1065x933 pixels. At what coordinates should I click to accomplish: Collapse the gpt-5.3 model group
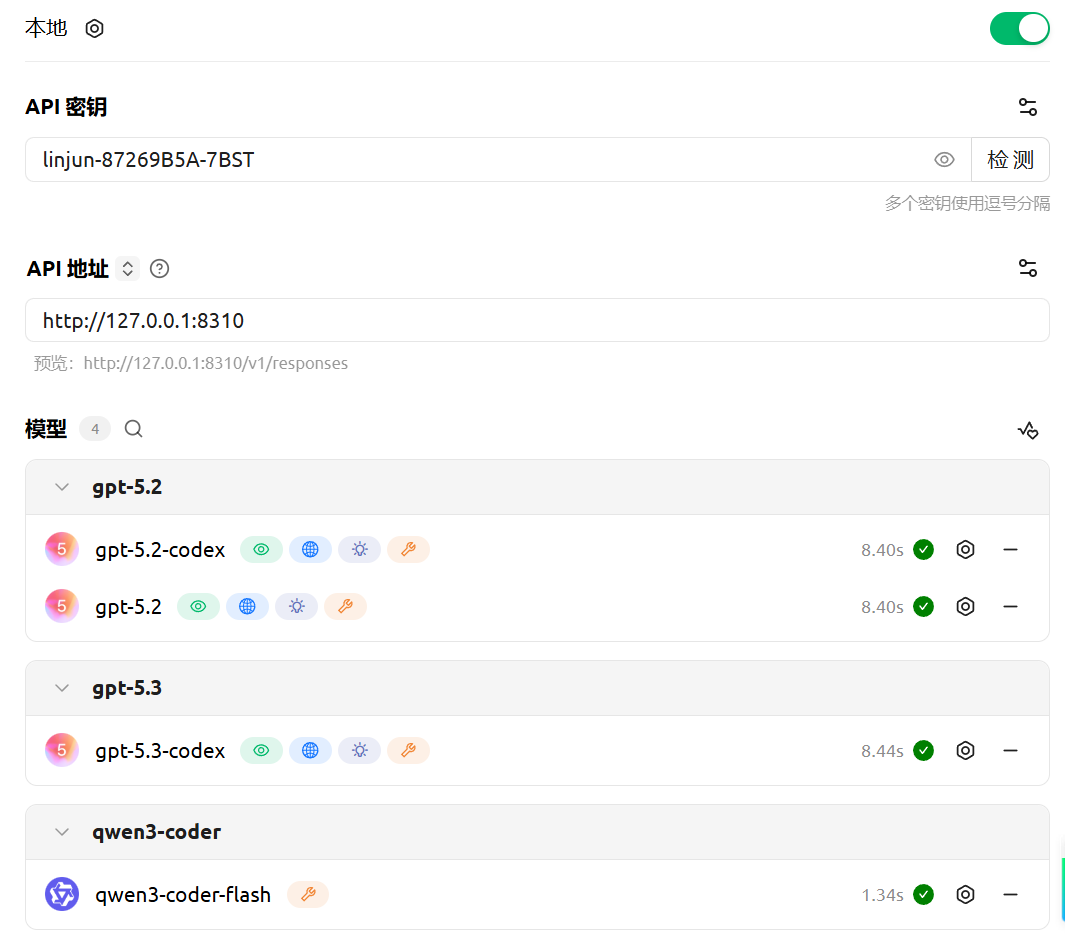[62, 688]
